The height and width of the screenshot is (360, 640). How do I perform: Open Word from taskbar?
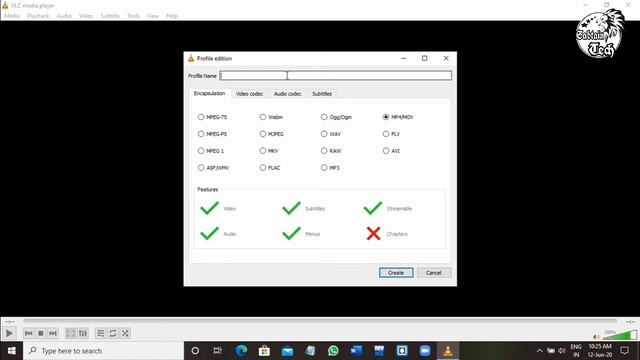point(356,351)
